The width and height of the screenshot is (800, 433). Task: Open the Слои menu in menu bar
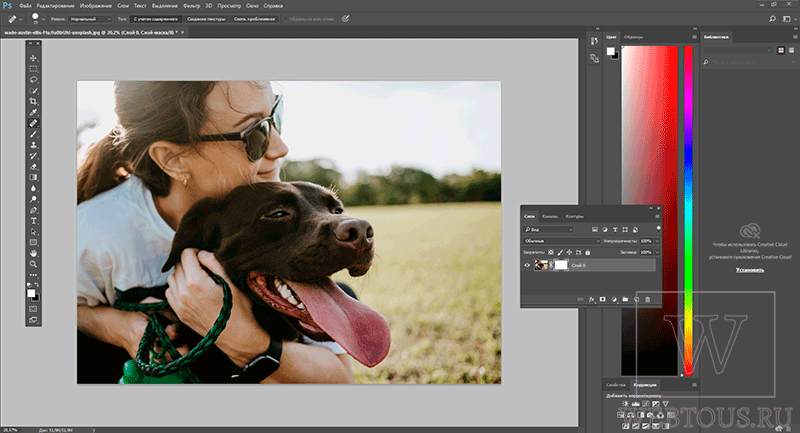tap(123, 6)
